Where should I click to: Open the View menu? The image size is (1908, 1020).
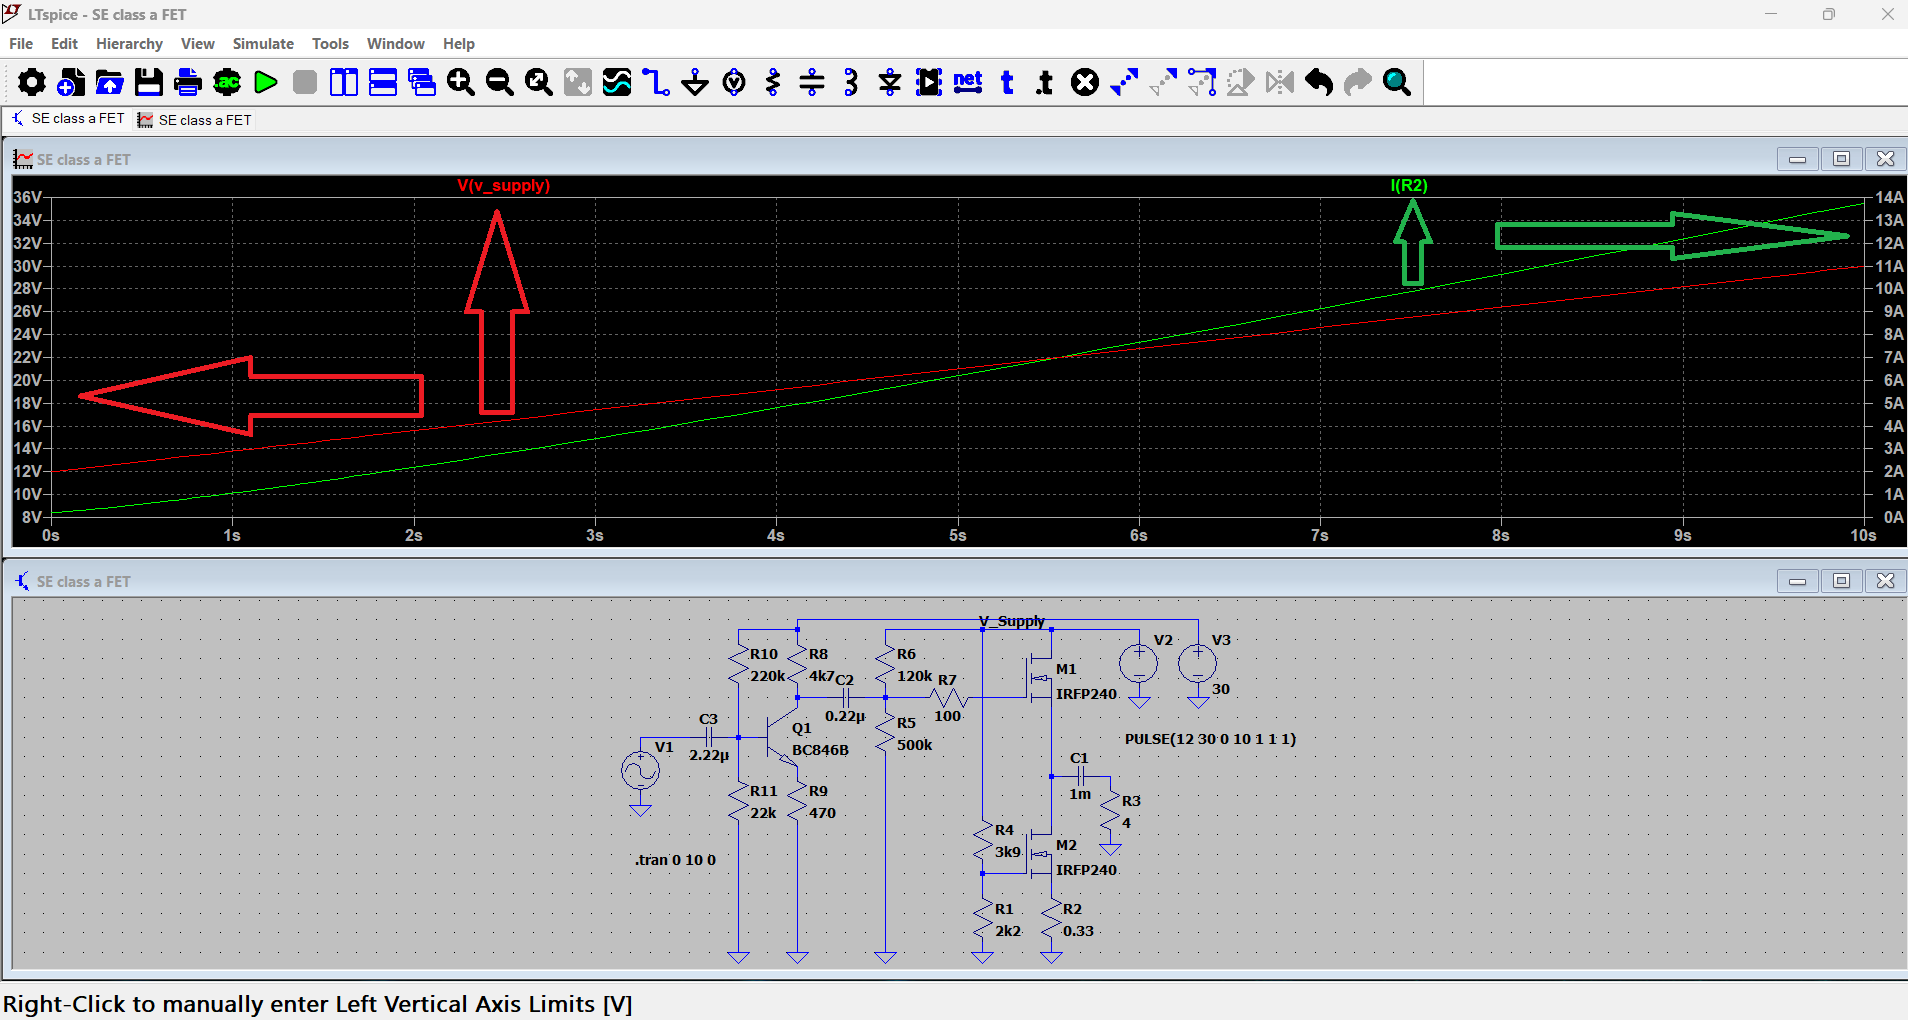click(197, 44)
